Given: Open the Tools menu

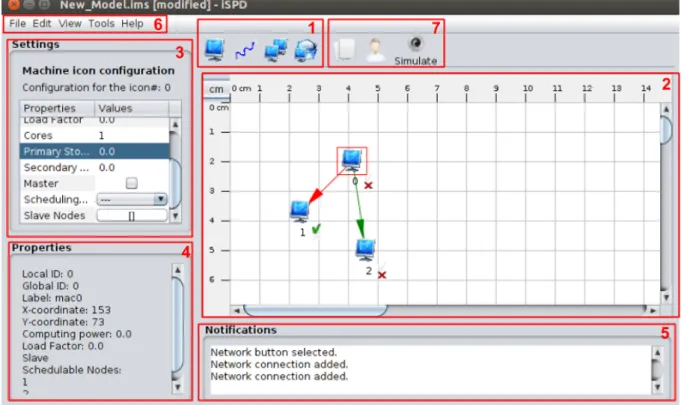Looking at the screenshot, I should click(x=102, y=23).
